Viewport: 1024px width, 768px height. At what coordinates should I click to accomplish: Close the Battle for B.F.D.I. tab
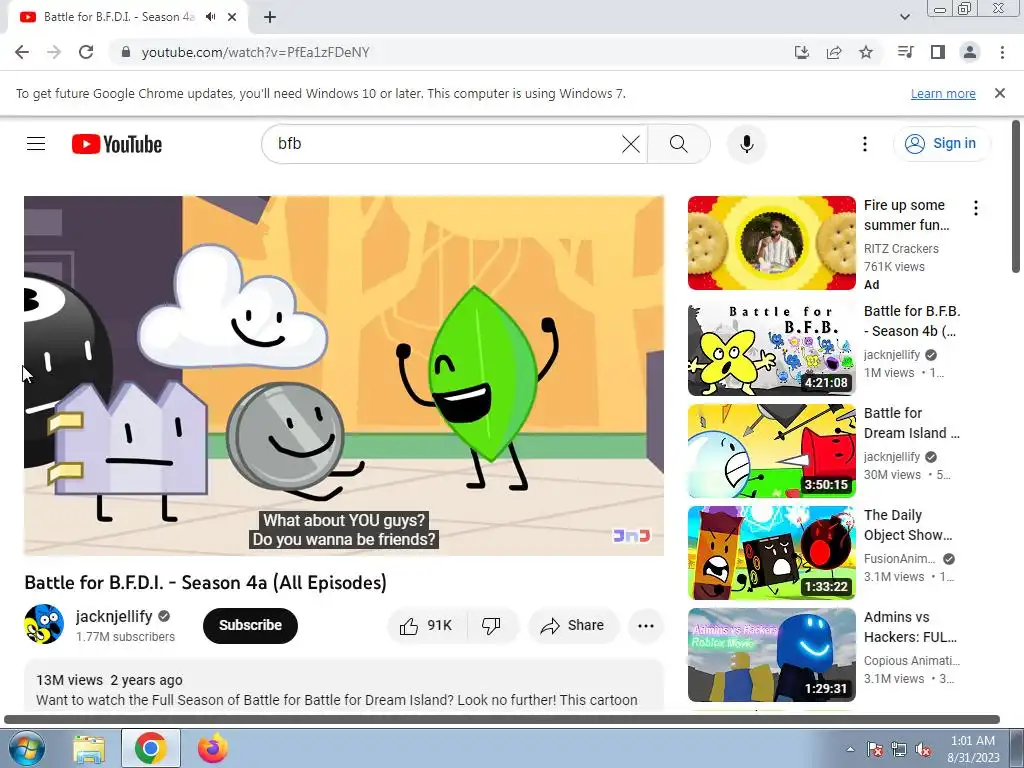pyautogui.click(x=232, y=17)
